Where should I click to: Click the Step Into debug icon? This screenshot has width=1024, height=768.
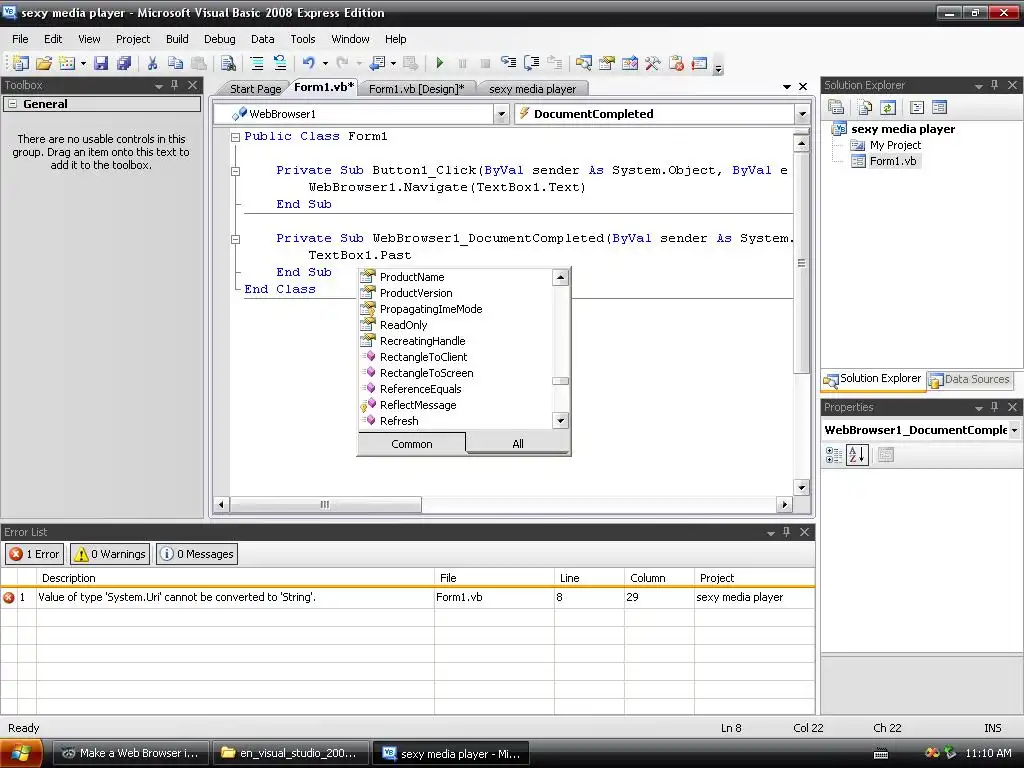pyautogui.click(x=508, y=63)
